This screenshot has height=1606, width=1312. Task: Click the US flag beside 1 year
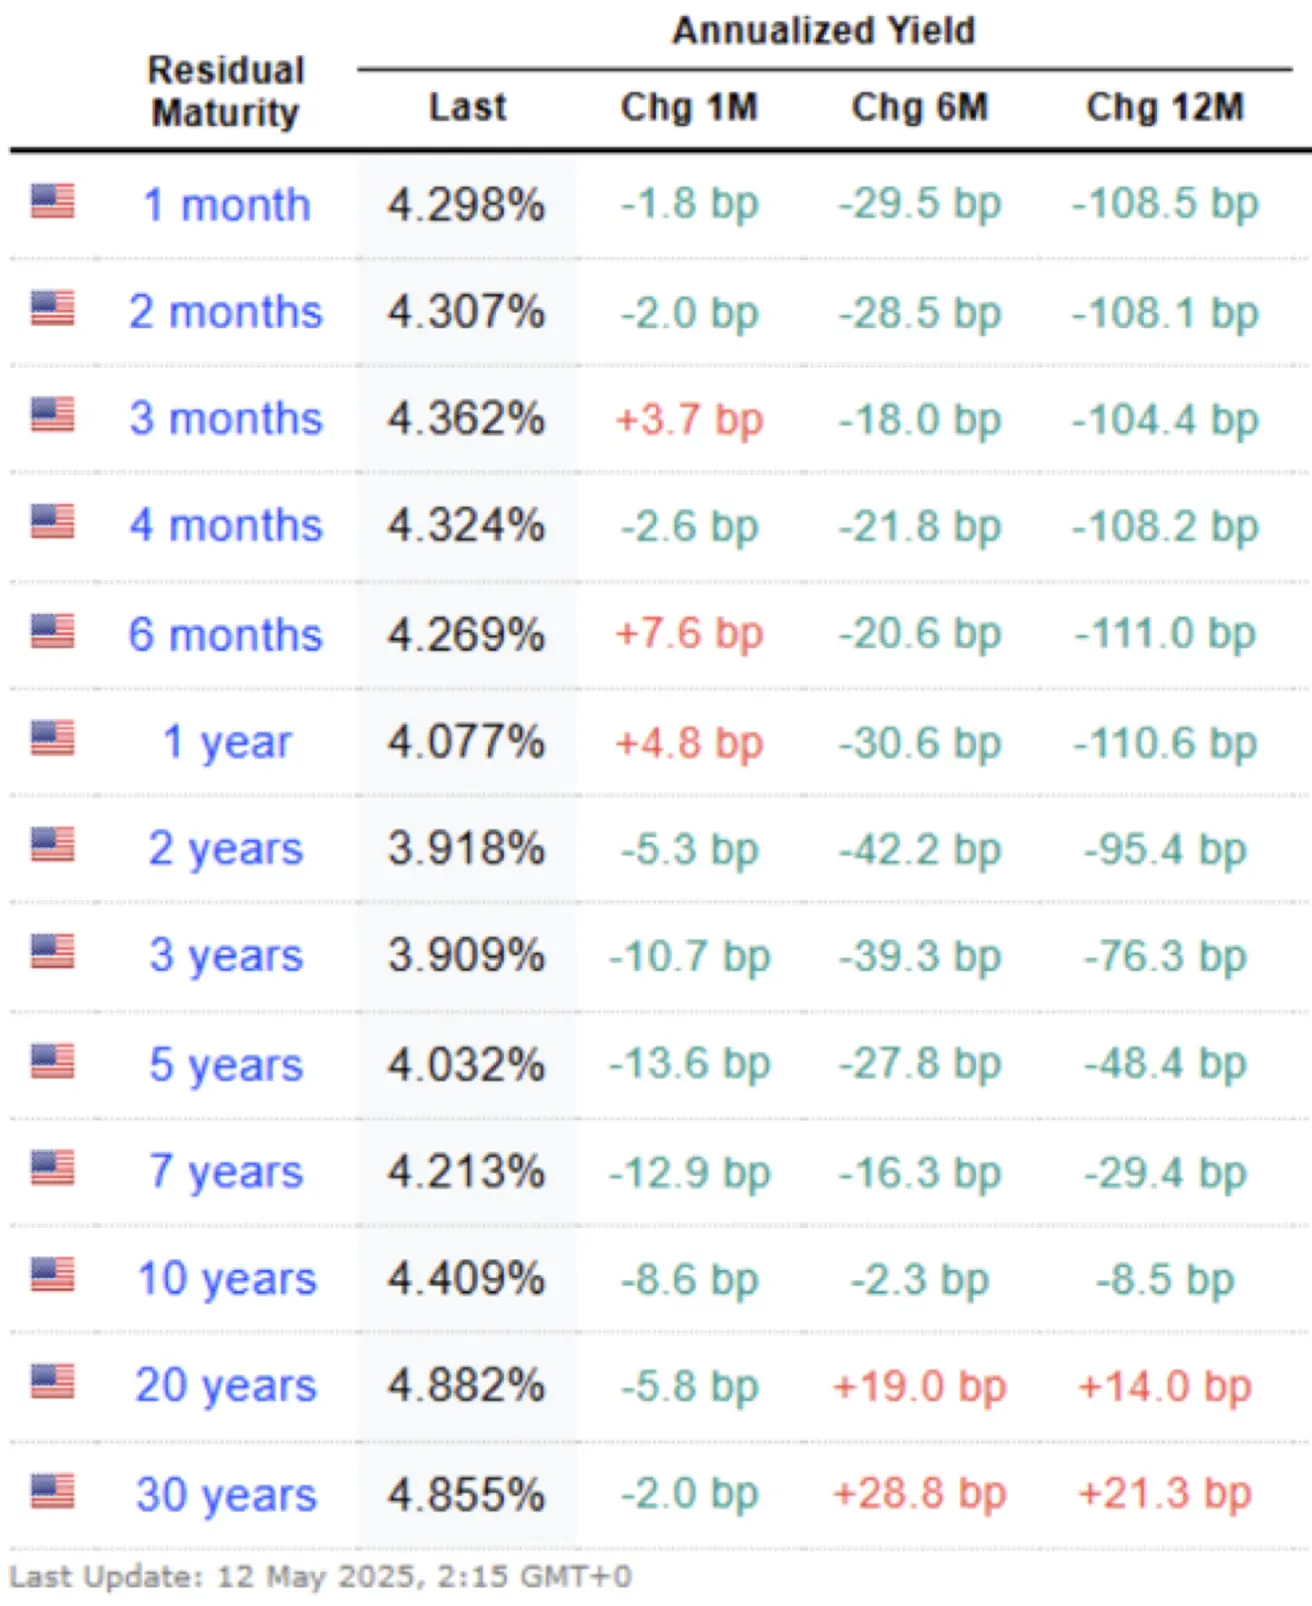pos(52,738)
